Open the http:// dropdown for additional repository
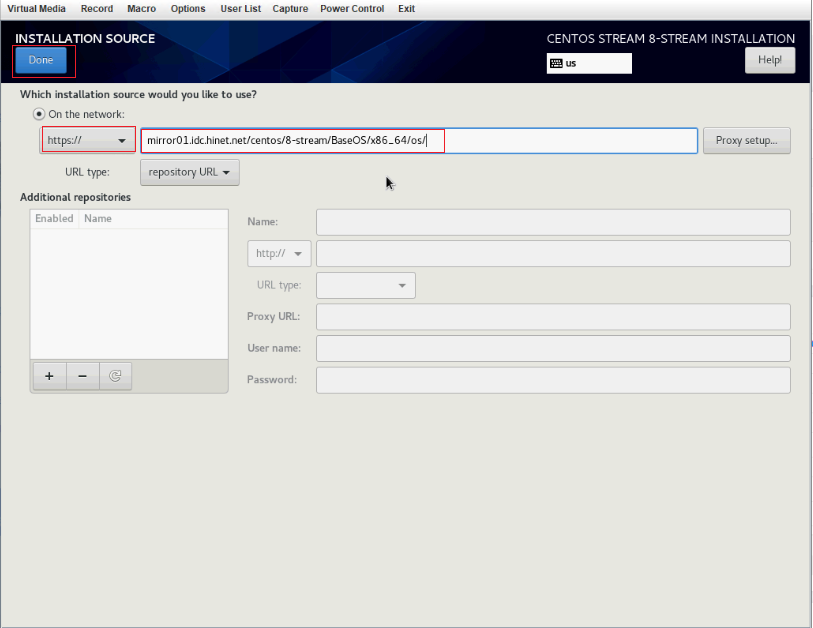 pyautogui.click(x=279, y=254)
